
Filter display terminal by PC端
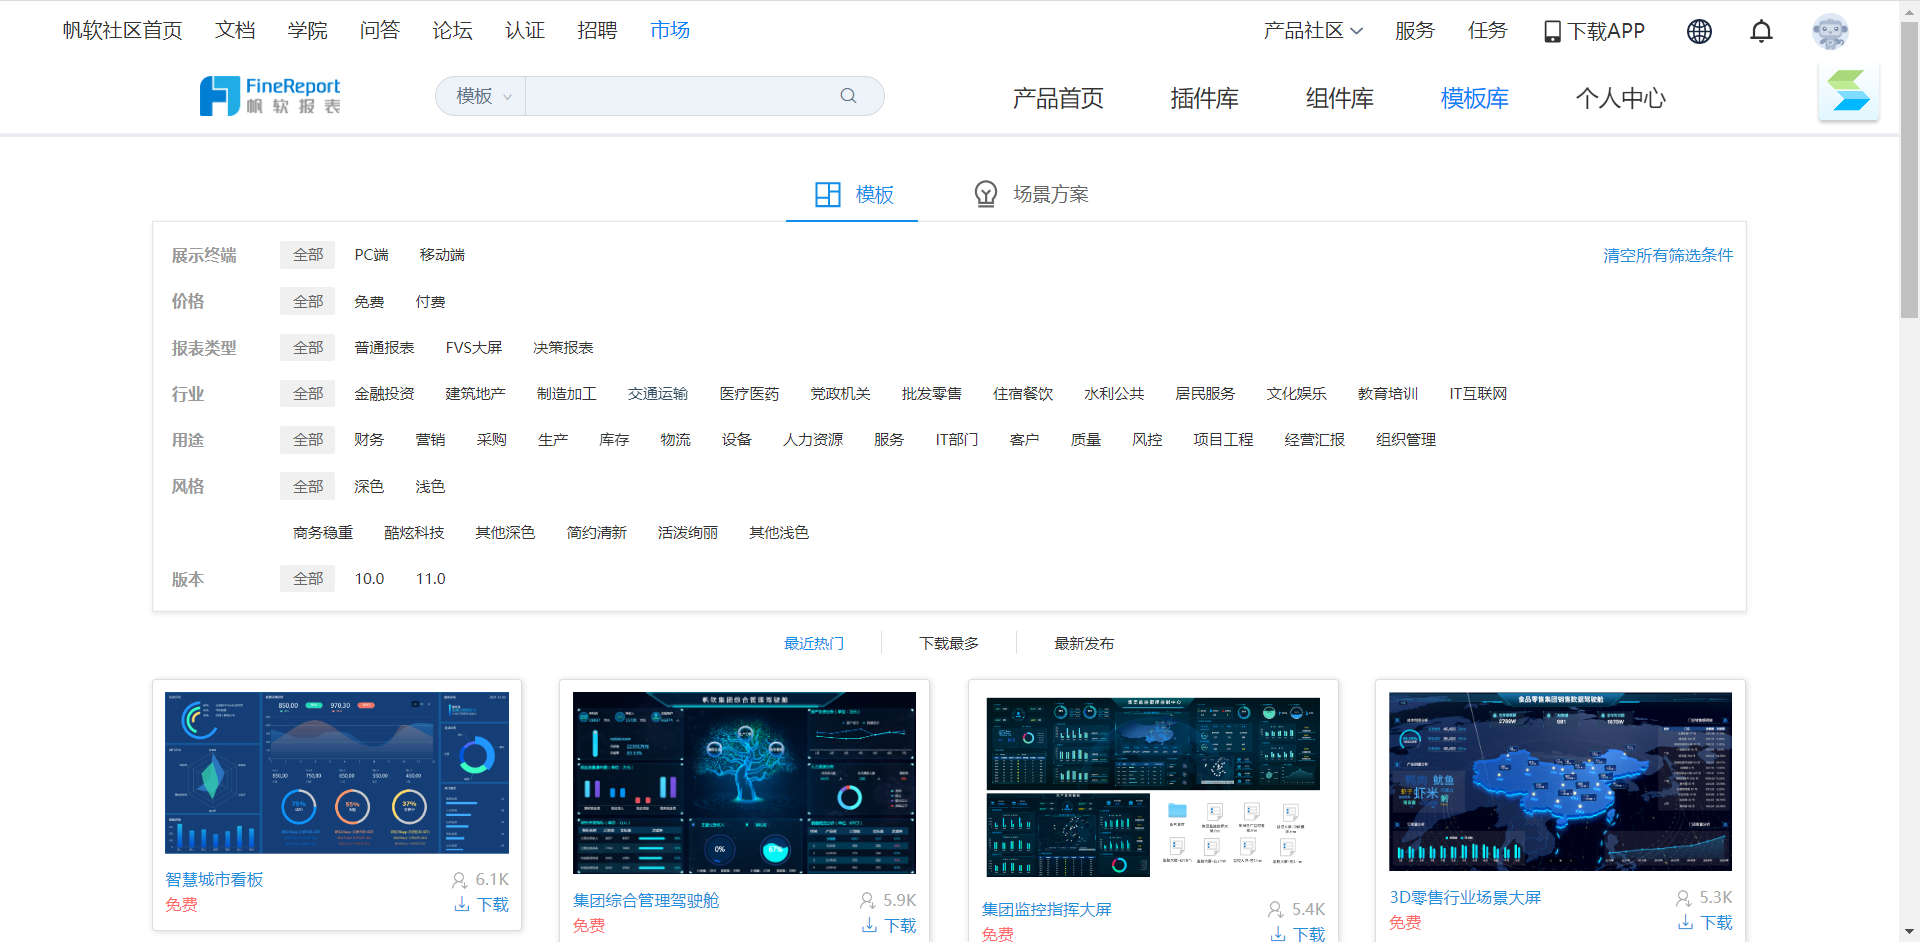pos(371,255)
